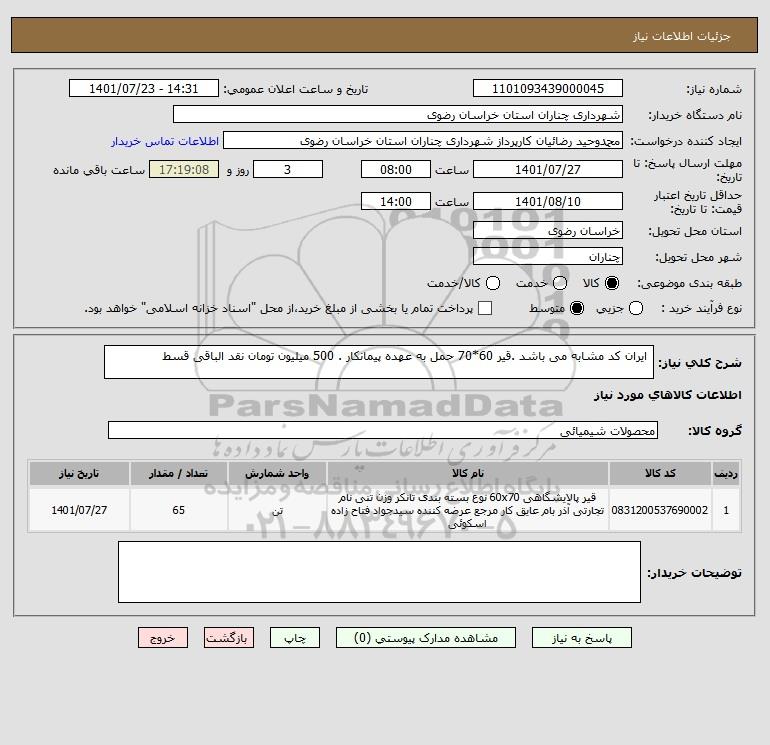Click the تاریخ نیاز column header

point(79,473)
